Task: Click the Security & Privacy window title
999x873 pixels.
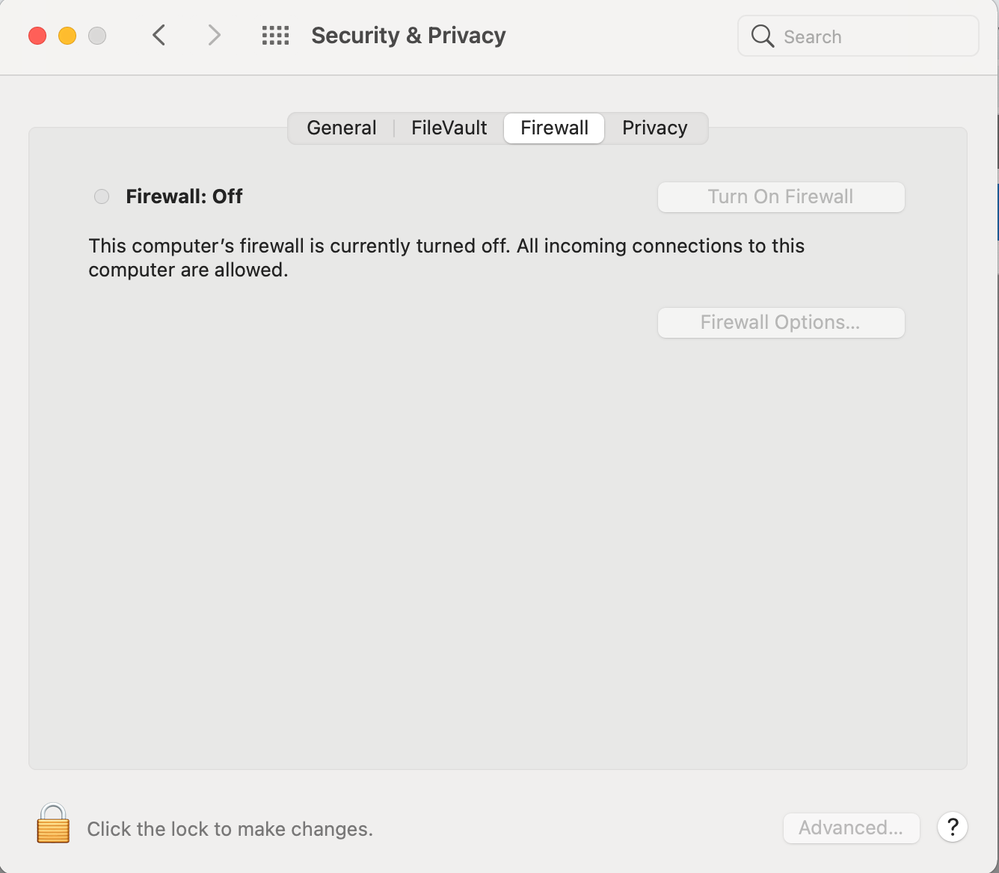Action: 408,36
